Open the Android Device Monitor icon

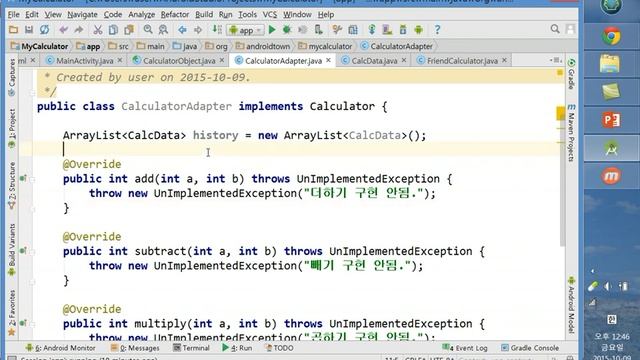[418, 30]
